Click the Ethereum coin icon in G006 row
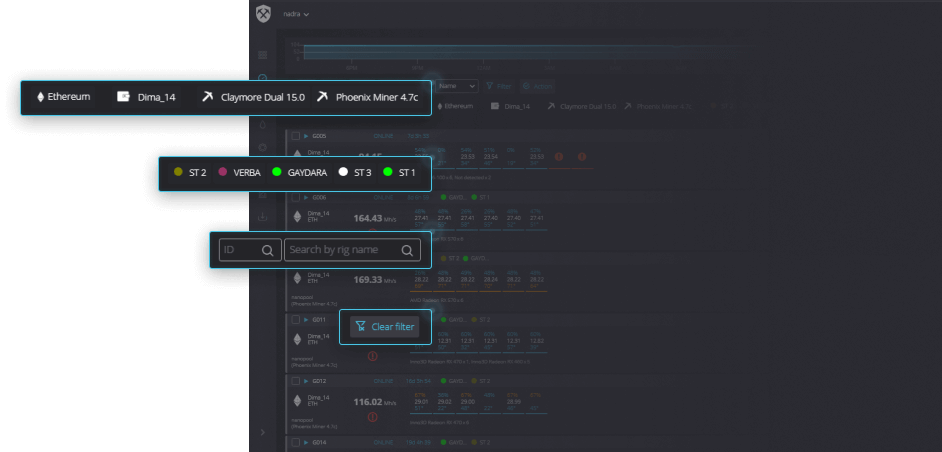 297,217
